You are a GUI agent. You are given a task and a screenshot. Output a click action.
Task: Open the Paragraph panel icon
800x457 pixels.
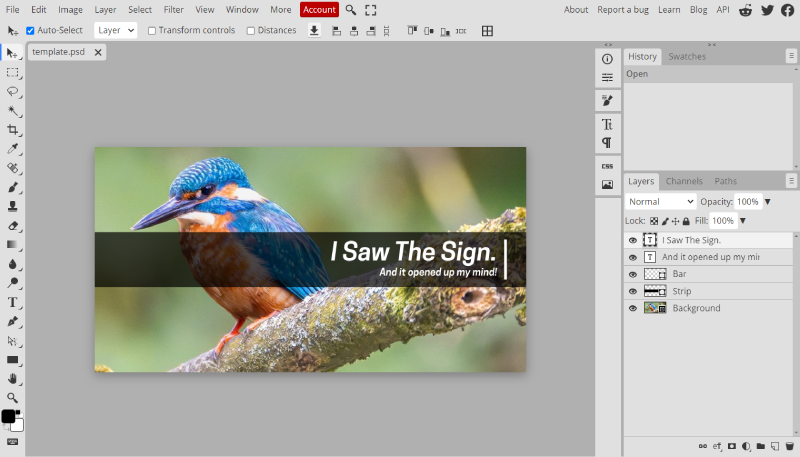[607, 143]
